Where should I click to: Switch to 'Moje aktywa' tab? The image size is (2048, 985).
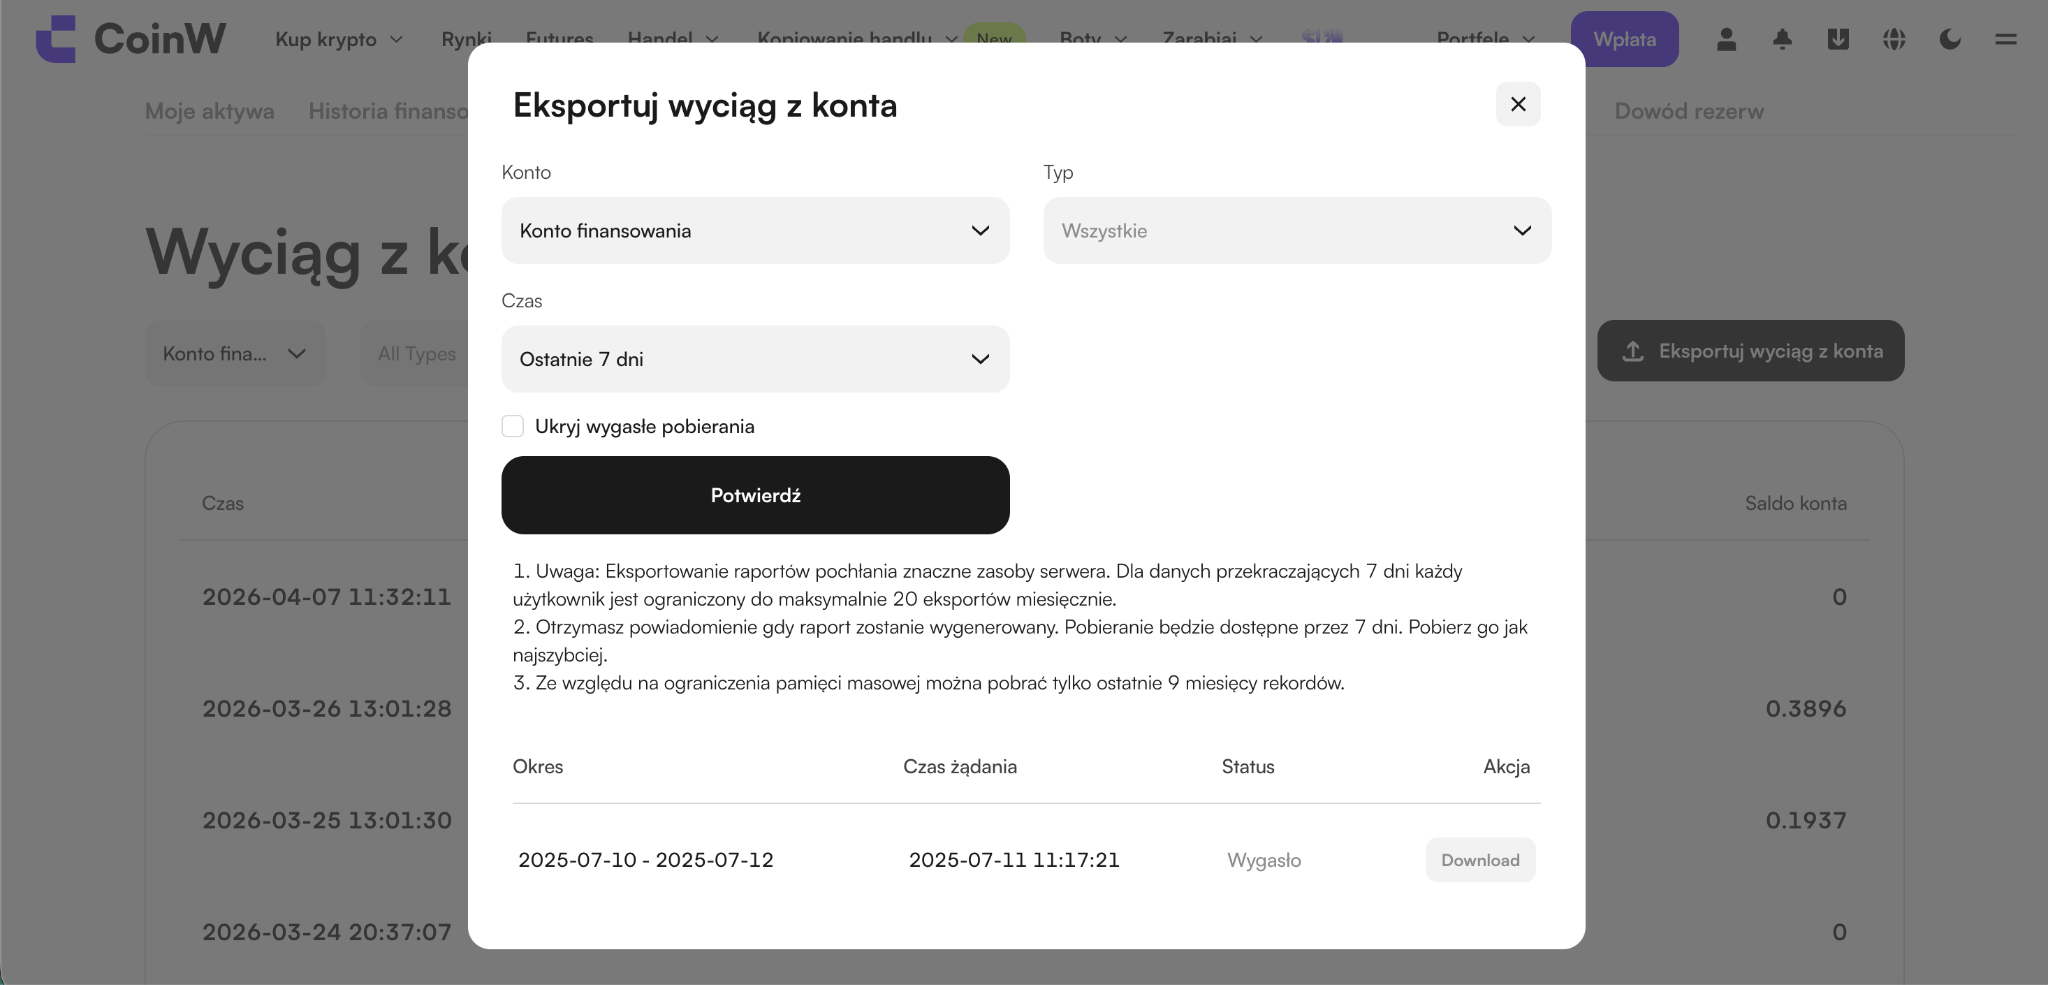coord(209,111)
